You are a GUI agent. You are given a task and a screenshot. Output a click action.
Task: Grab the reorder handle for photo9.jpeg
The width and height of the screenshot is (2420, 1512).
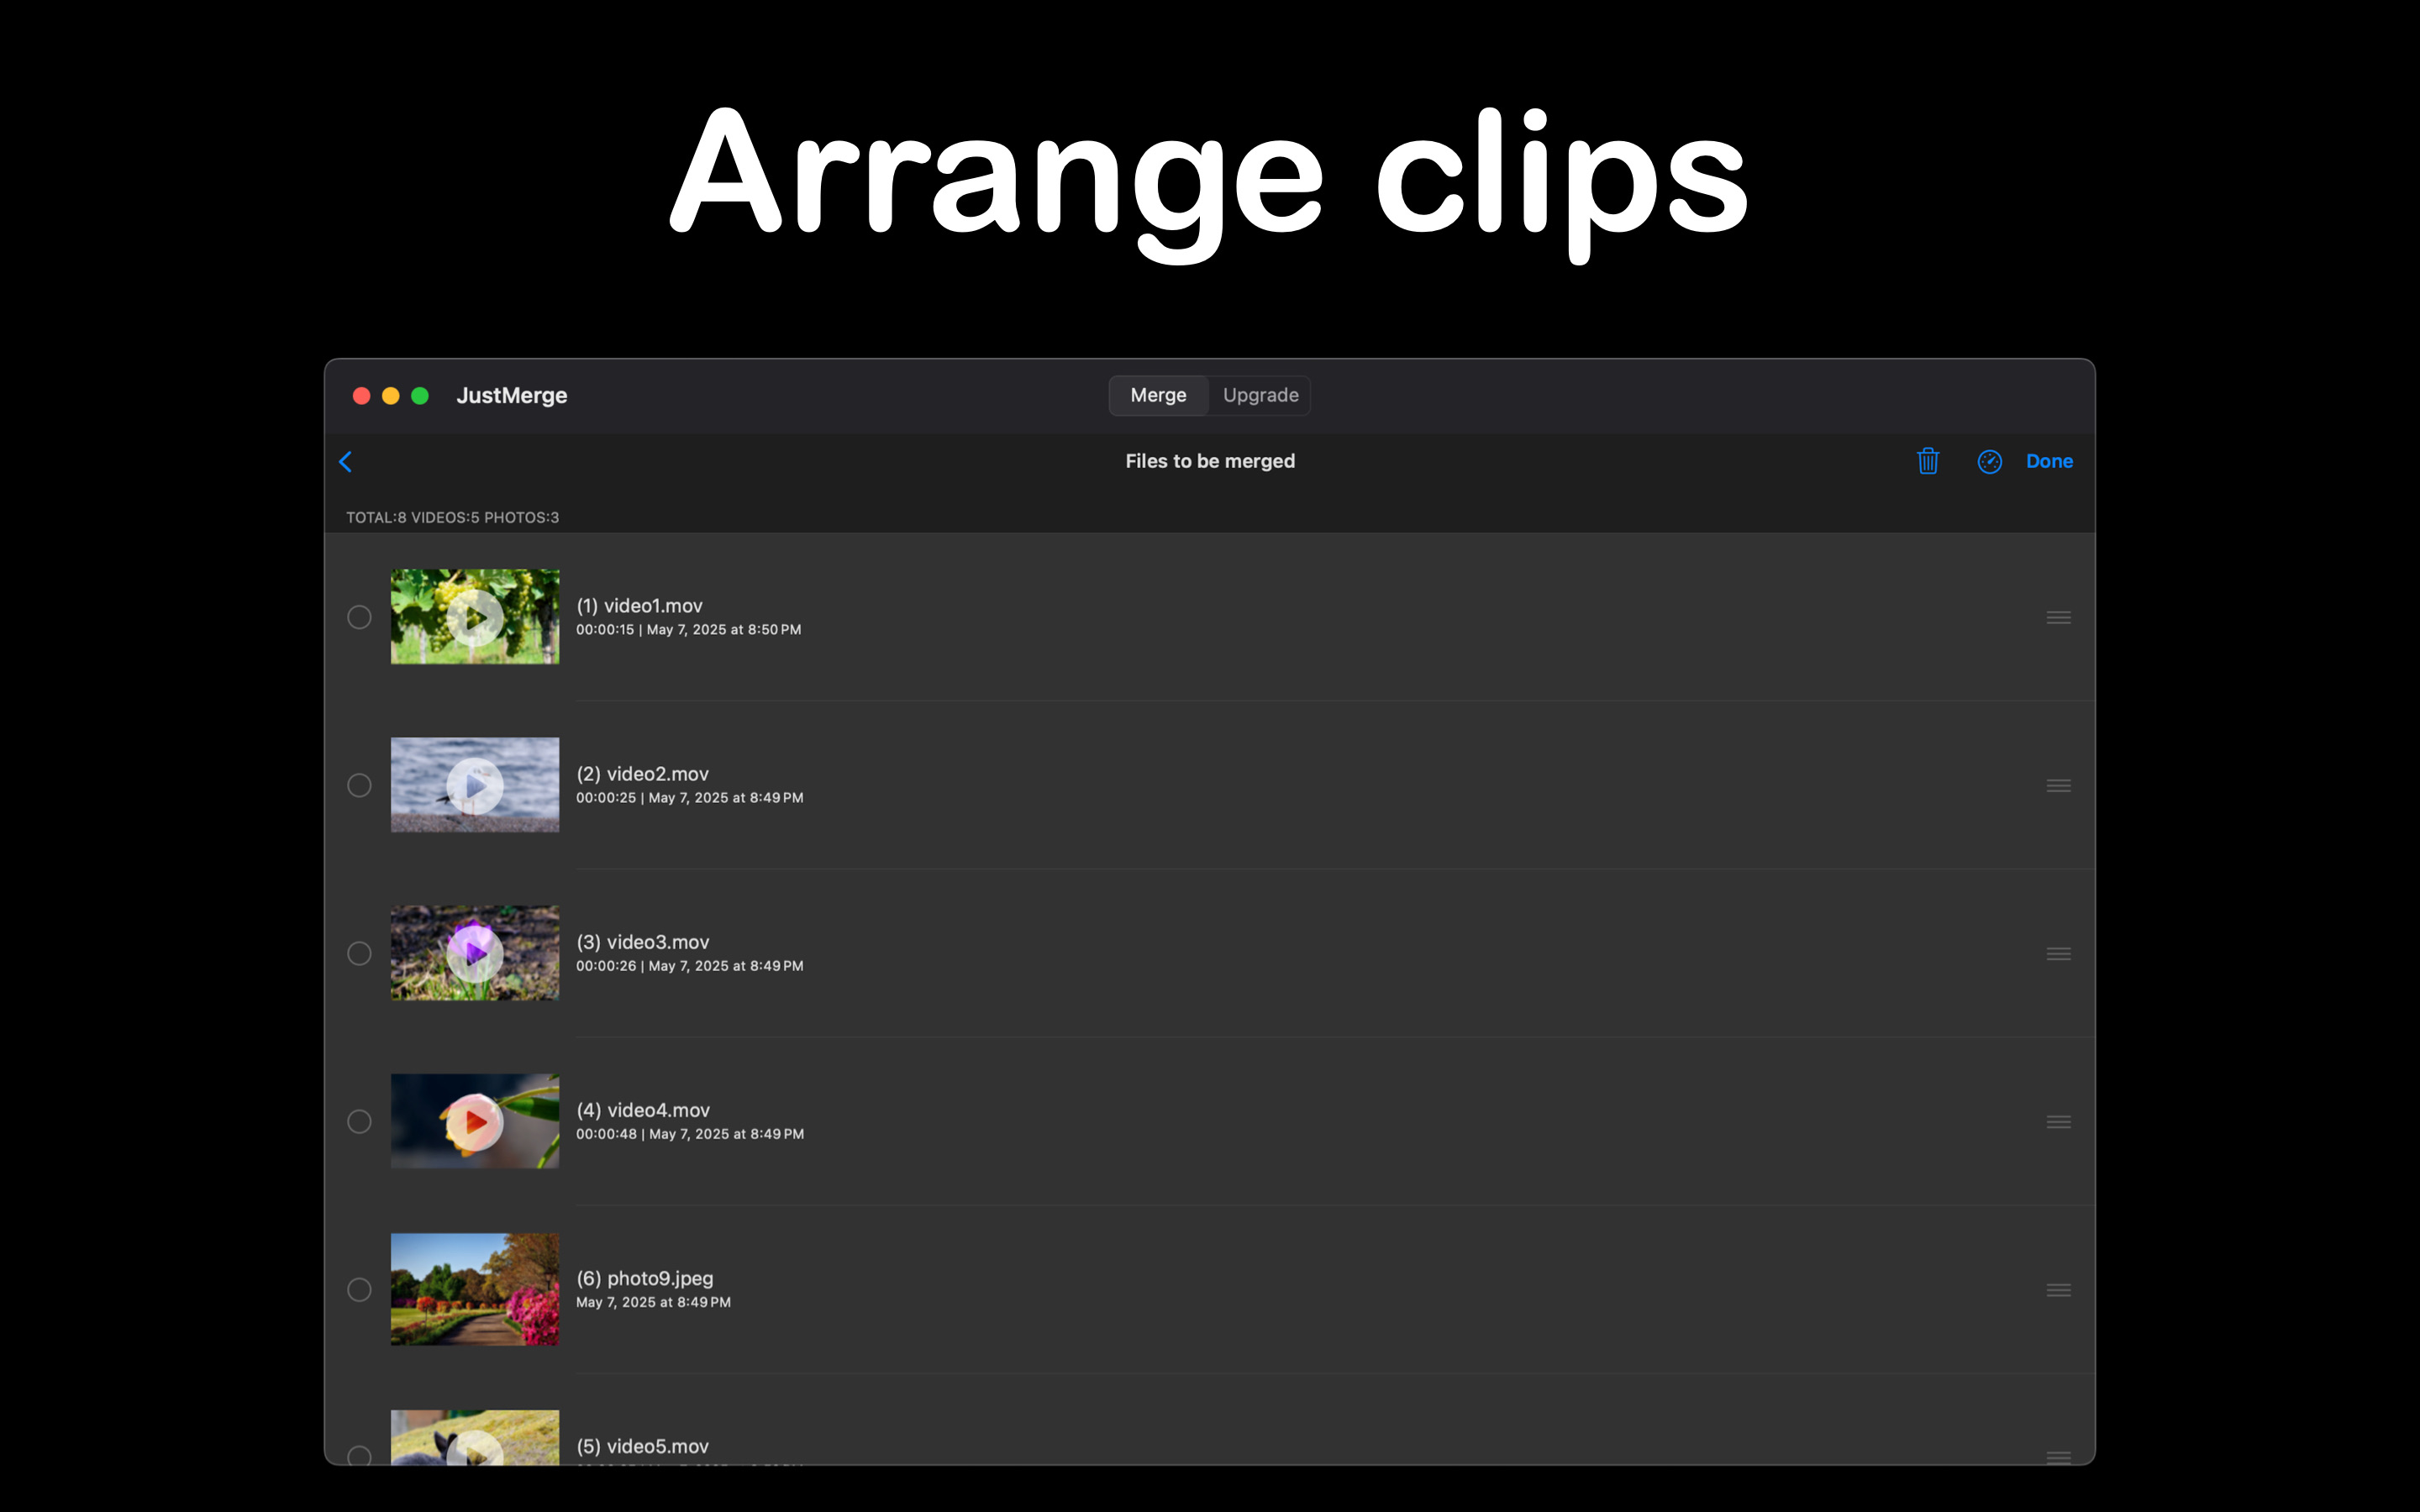tap(2059, 1289)
